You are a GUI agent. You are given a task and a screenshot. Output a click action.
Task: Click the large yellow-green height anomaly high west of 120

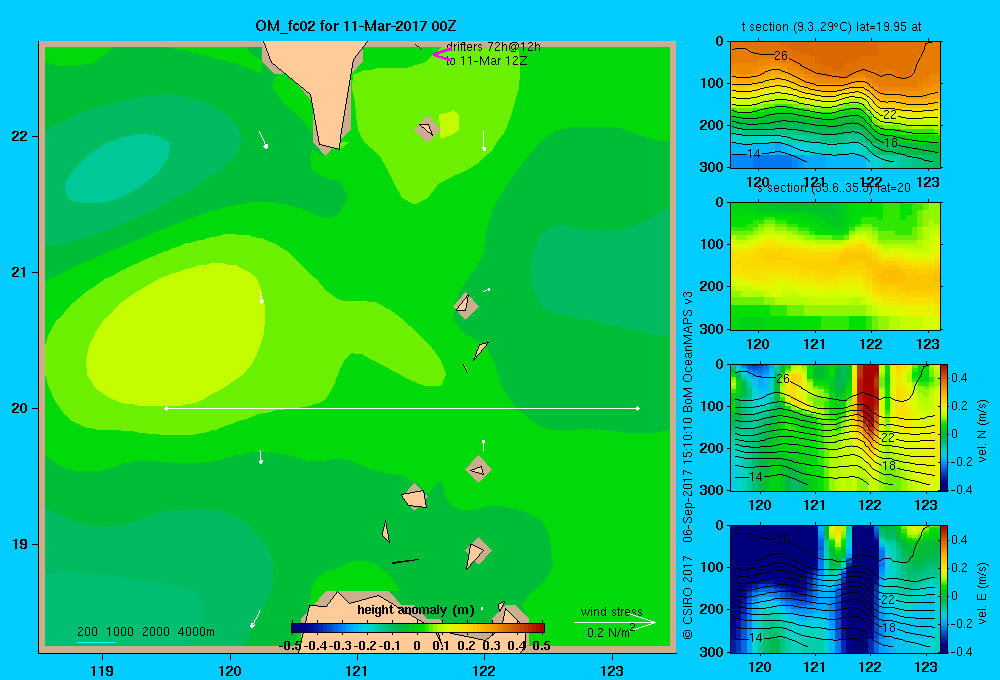(175, 335)
